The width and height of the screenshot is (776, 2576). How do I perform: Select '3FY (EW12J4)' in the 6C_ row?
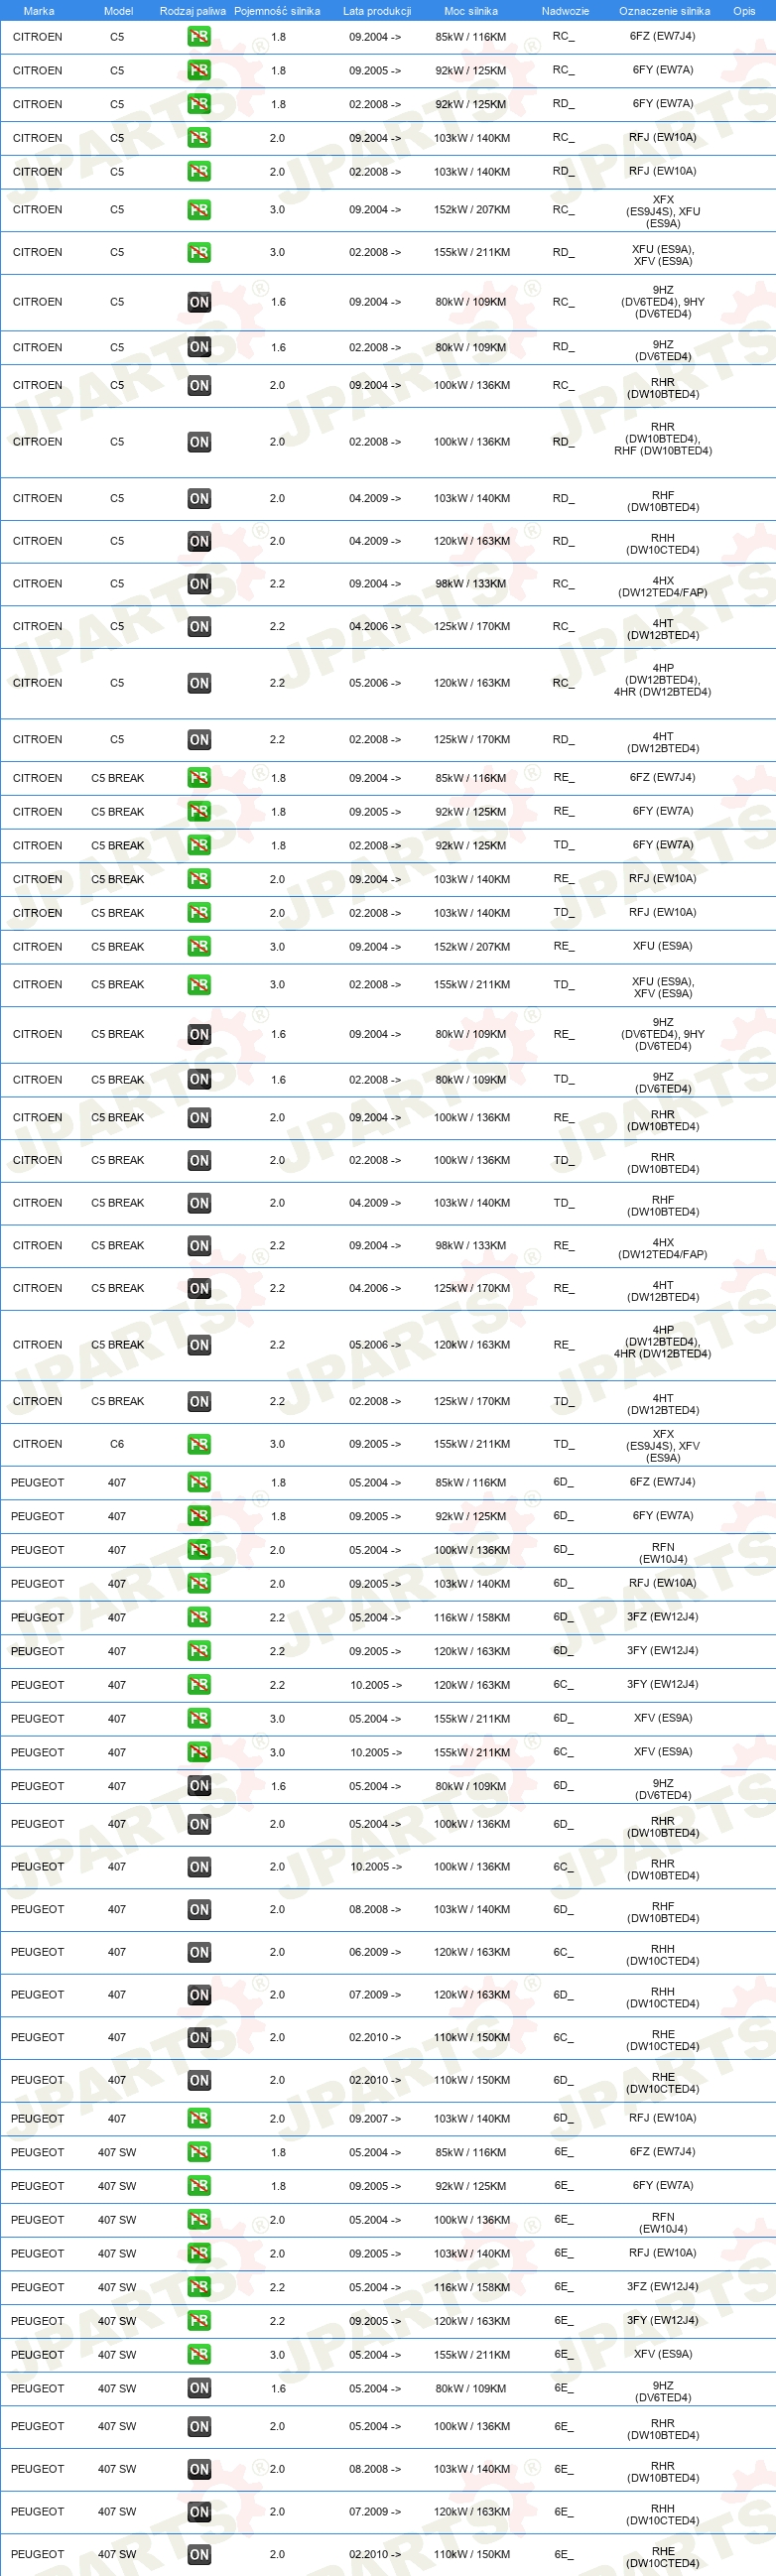click(x=663, y=1684)
